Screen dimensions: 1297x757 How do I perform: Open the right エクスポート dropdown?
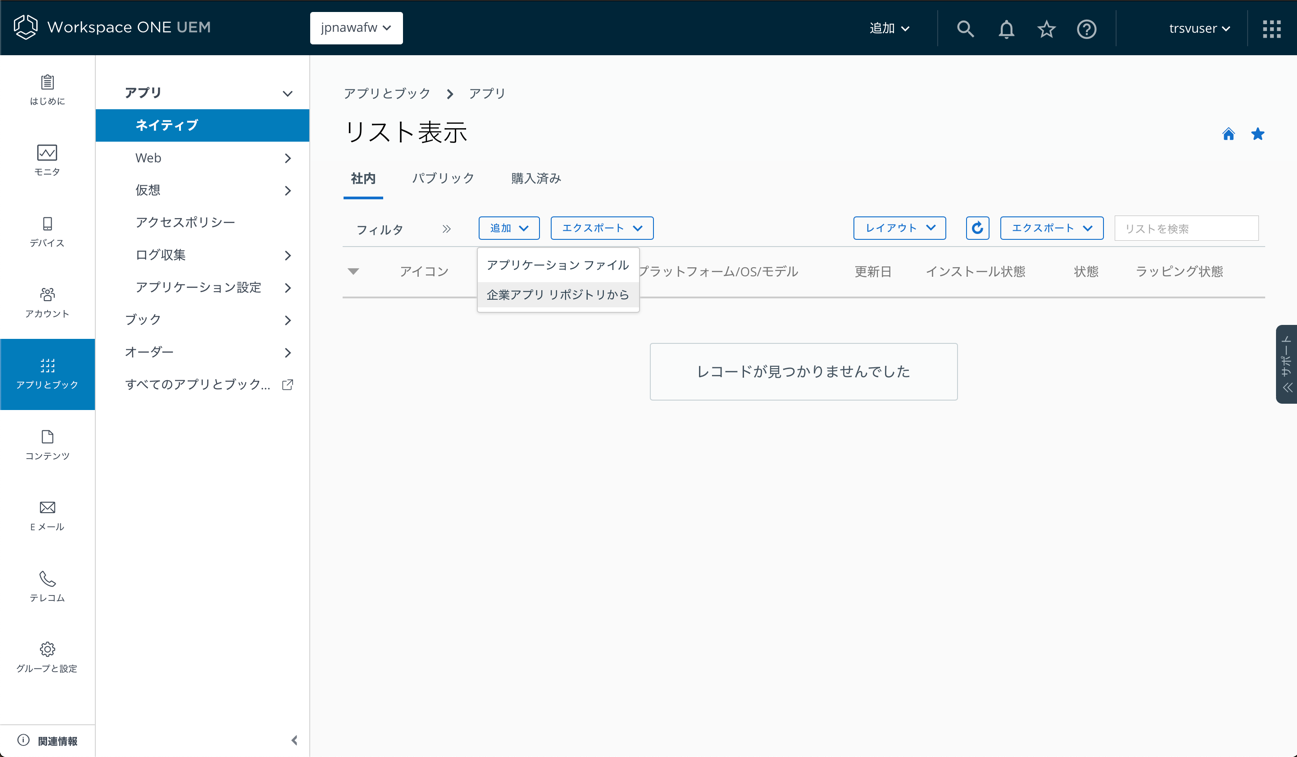[1052, 228]
